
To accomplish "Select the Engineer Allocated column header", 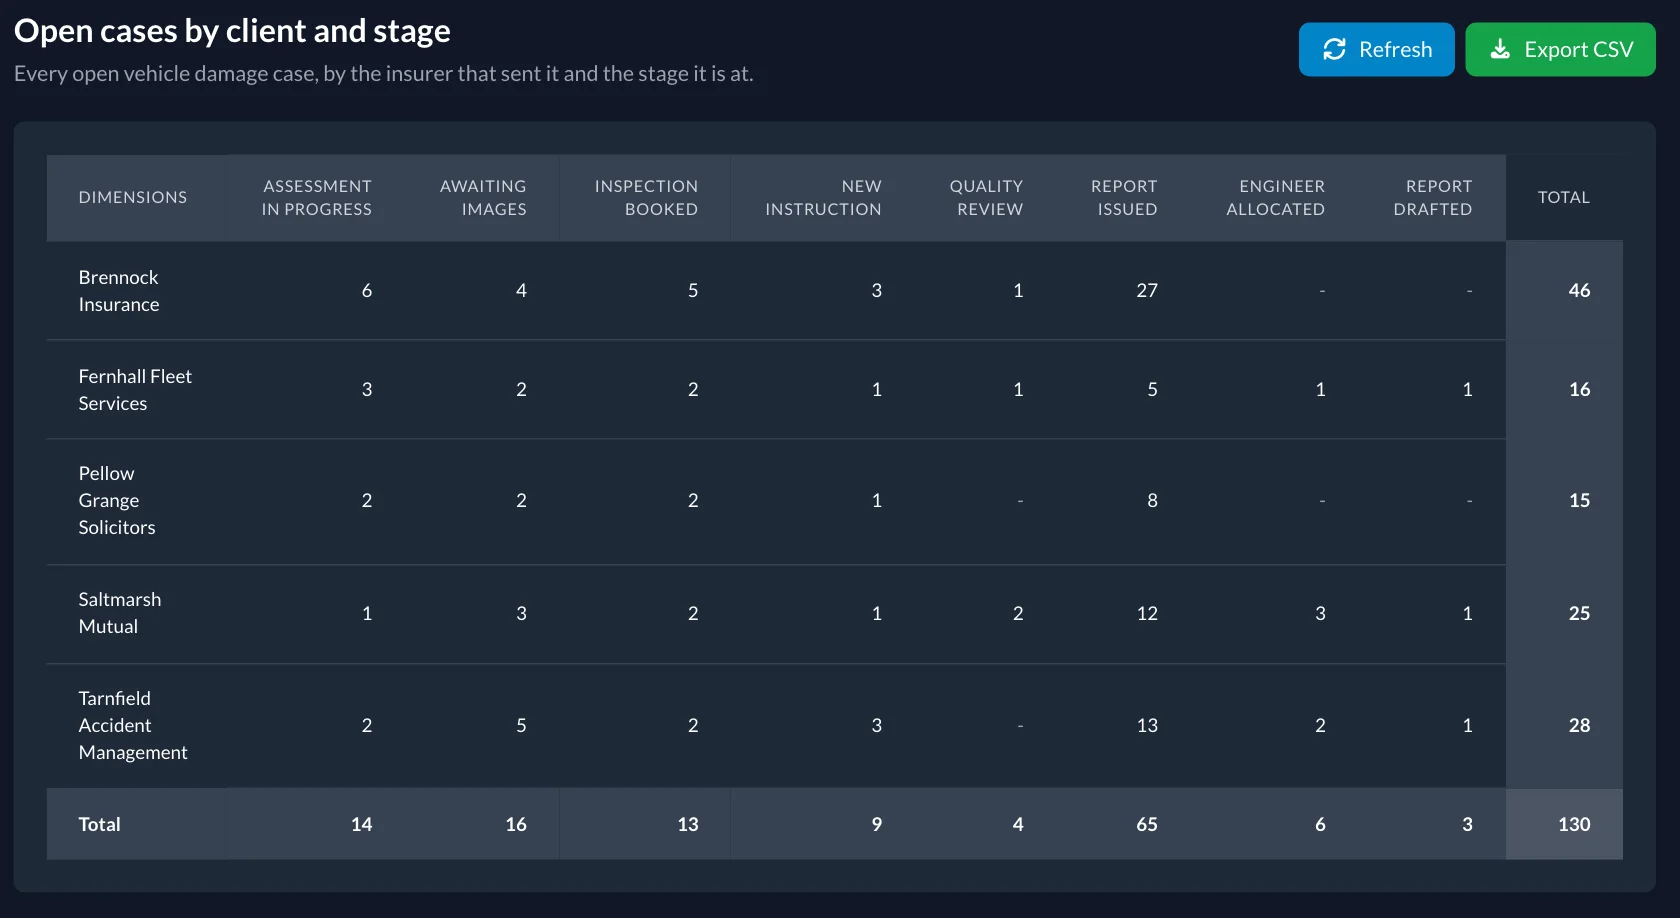I will [x=1275, y=197].
